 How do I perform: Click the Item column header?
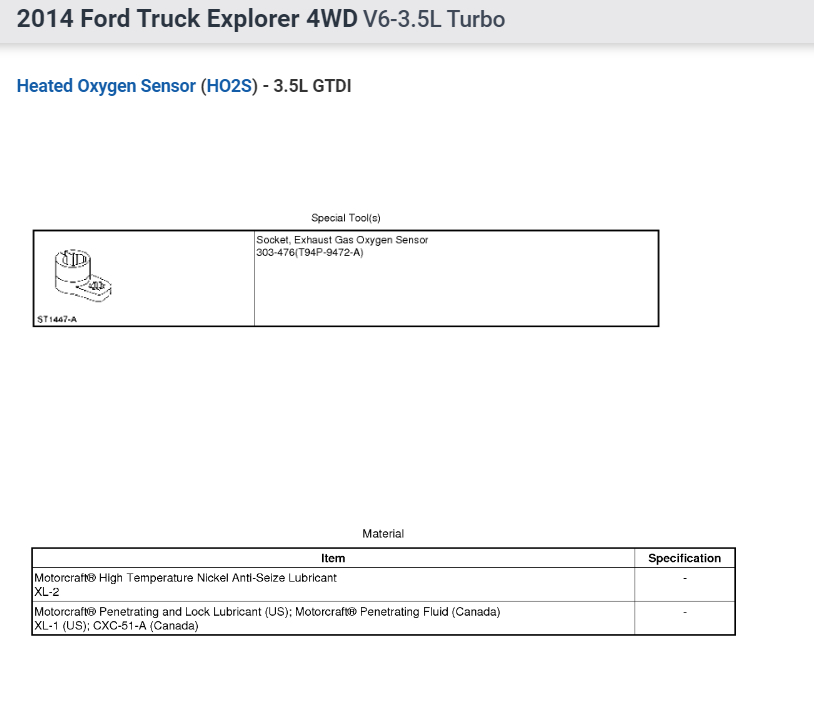[x=333, y=558]
